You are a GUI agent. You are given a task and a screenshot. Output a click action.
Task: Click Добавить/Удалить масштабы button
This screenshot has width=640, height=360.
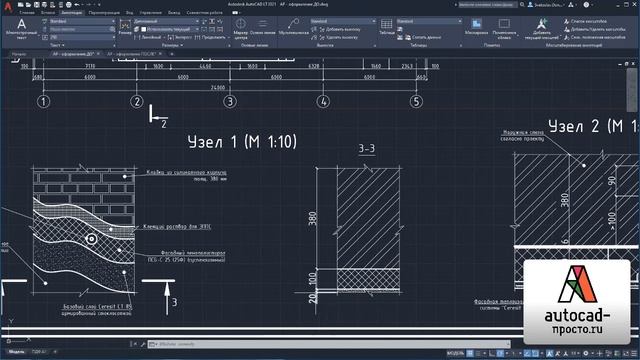(x=595, y=29)
